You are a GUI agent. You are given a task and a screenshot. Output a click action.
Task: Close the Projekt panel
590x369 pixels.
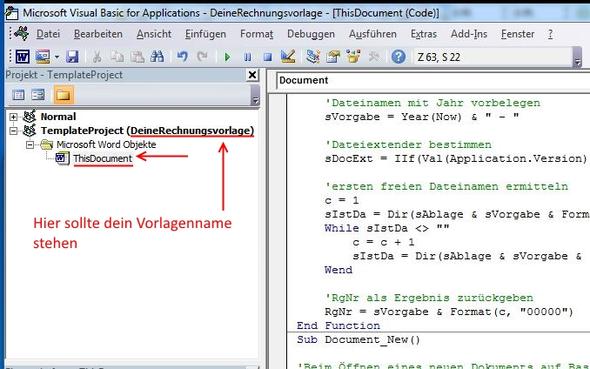(252, 75)
